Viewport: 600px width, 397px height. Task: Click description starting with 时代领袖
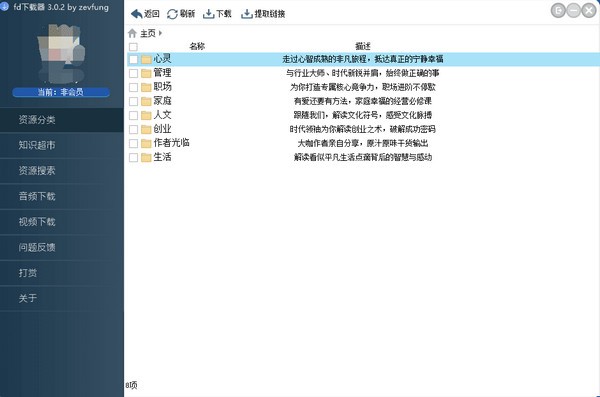click(x=363, y=129)
